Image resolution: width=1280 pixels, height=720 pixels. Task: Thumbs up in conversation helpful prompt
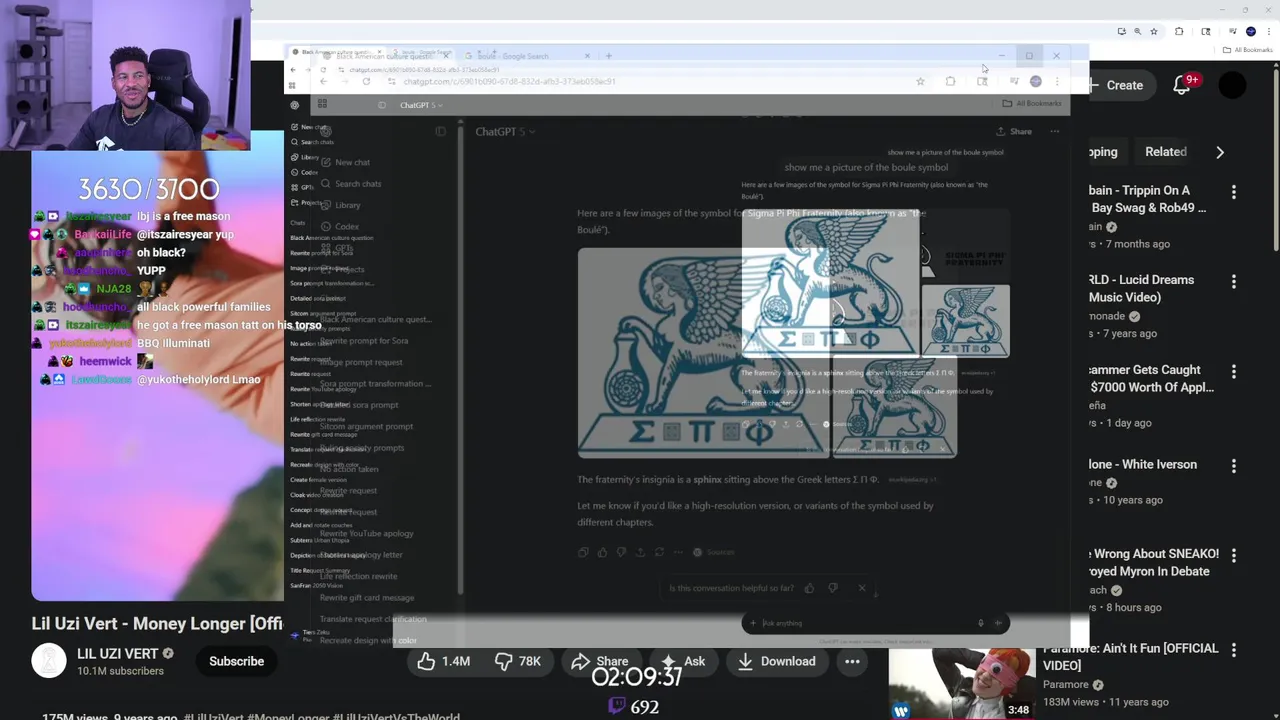(x=809, y=588)
